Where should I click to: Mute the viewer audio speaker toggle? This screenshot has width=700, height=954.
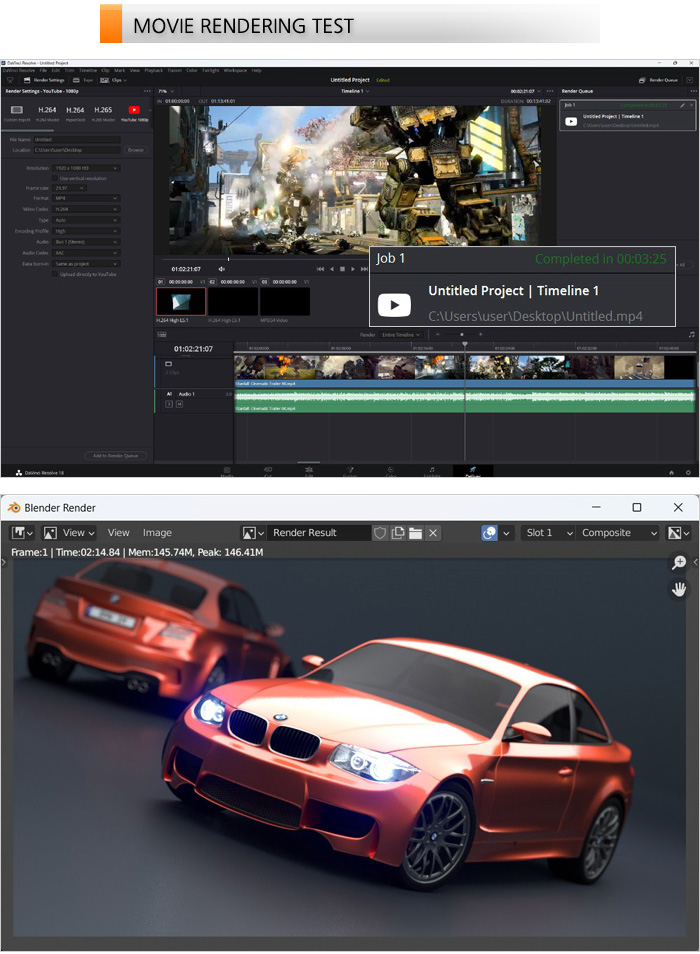221,268
